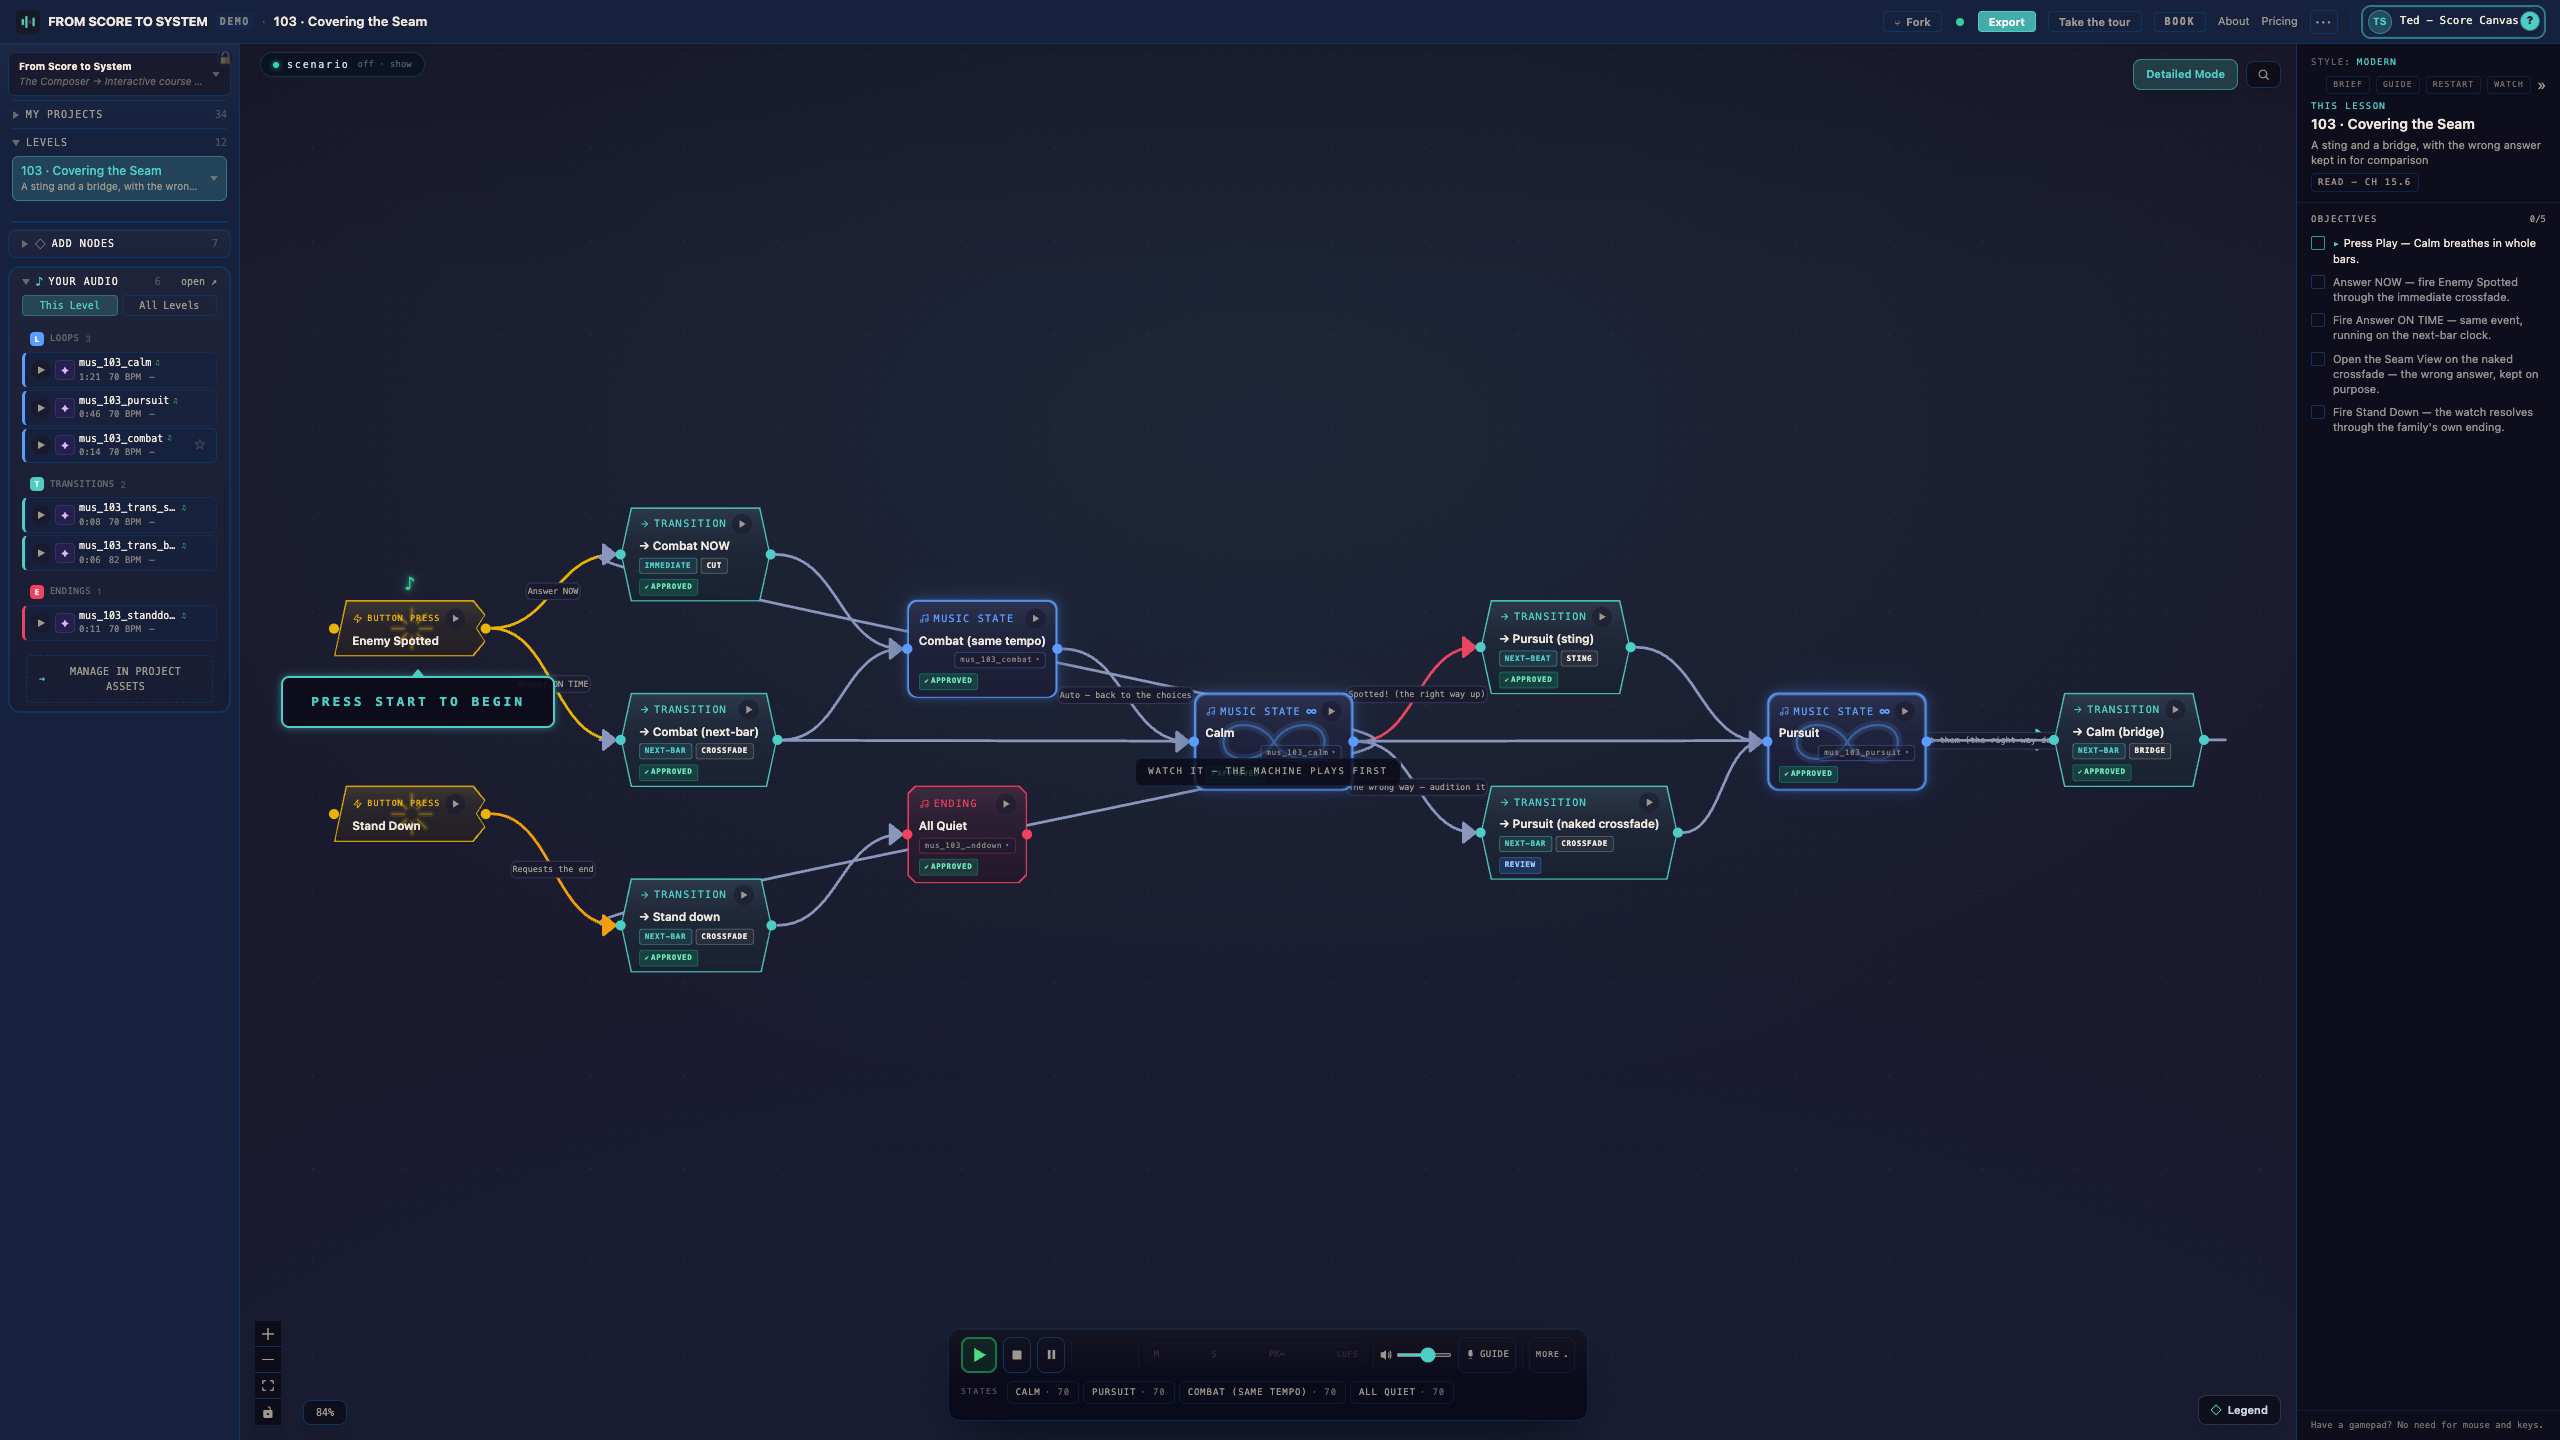The width and height of the screenshot is (2560, 1440).
Task: Open the About menu item
Action: (2233, 22)
